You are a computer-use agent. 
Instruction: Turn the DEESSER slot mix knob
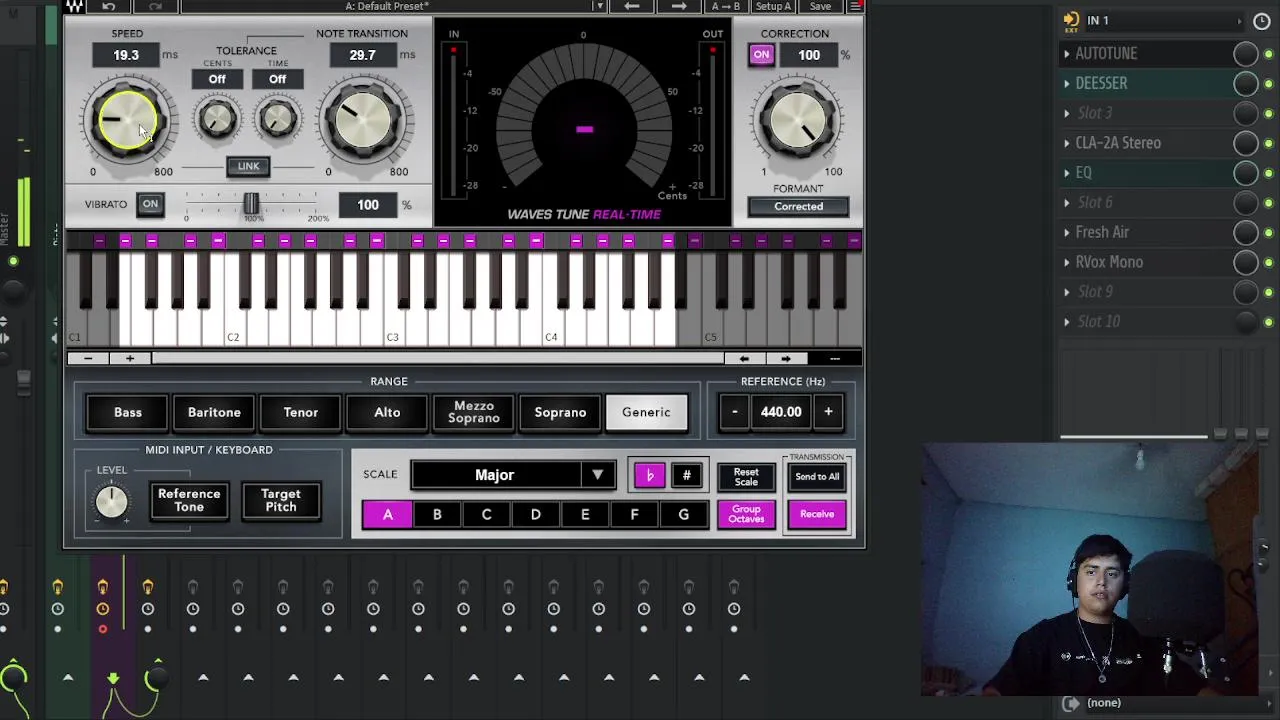point(1245,84)
